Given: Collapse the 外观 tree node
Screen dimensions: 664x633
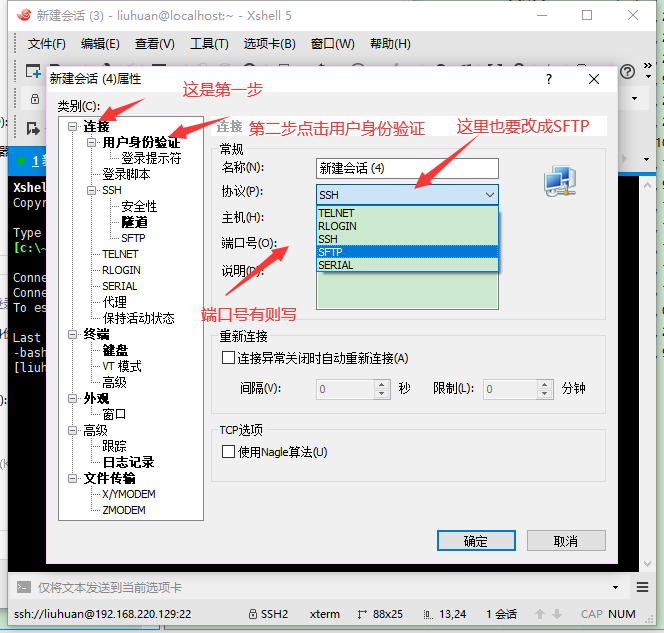Looking at the screenshot, I should [x=72, y=398].
